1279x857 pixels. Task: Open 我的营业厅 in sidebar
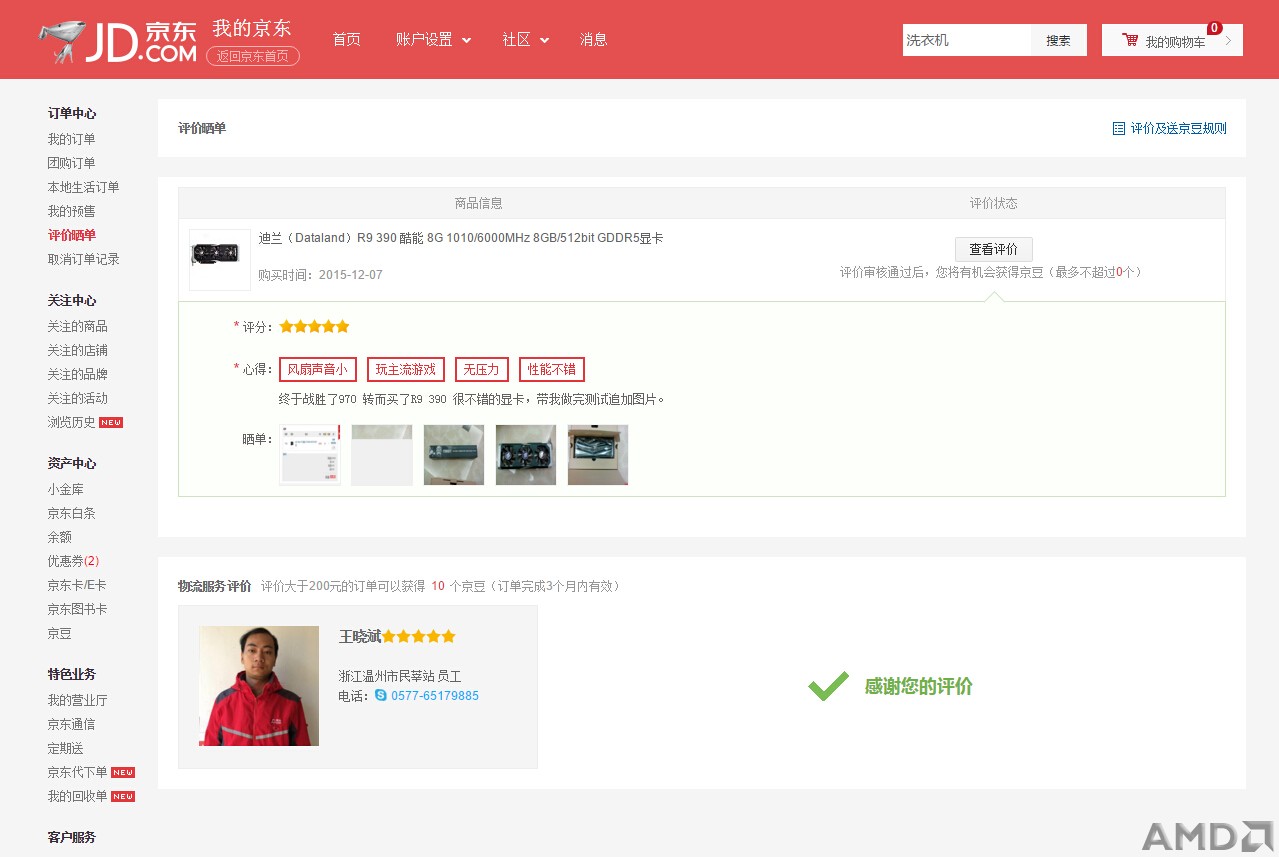(77, 700)
